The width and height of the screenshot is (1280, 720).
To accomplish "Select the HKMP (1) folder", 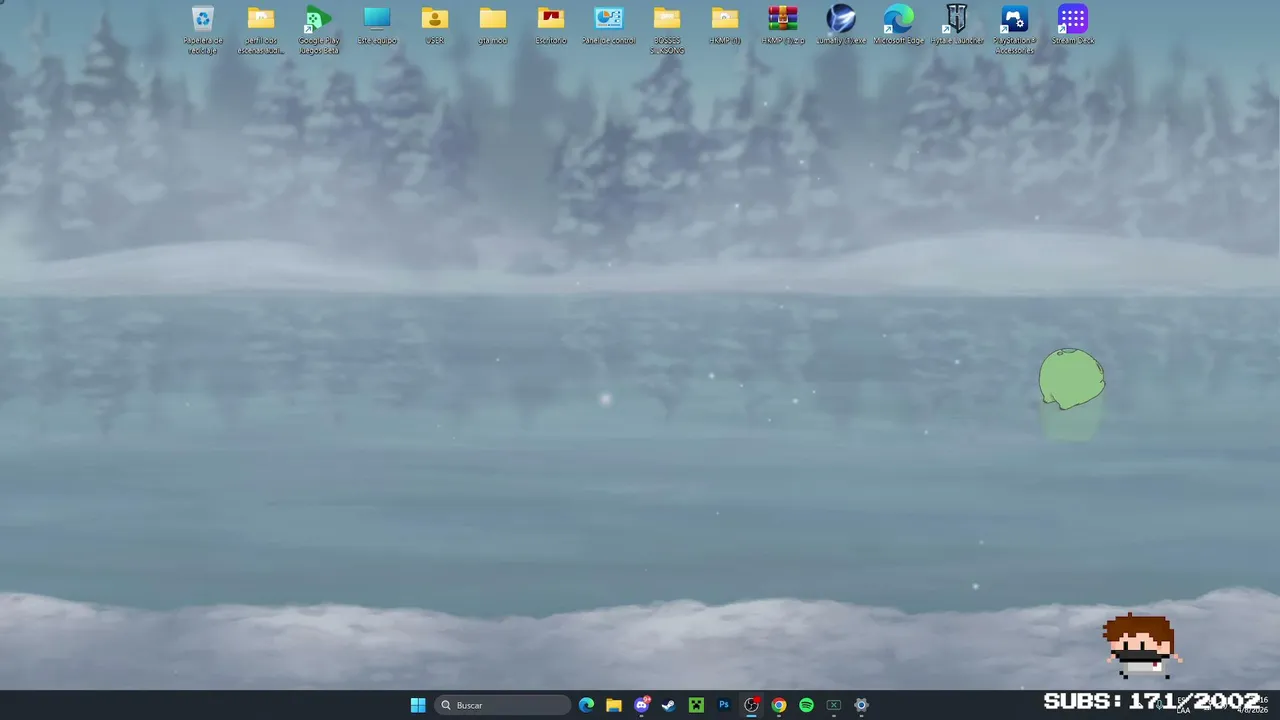I will [x=725, y=26].
